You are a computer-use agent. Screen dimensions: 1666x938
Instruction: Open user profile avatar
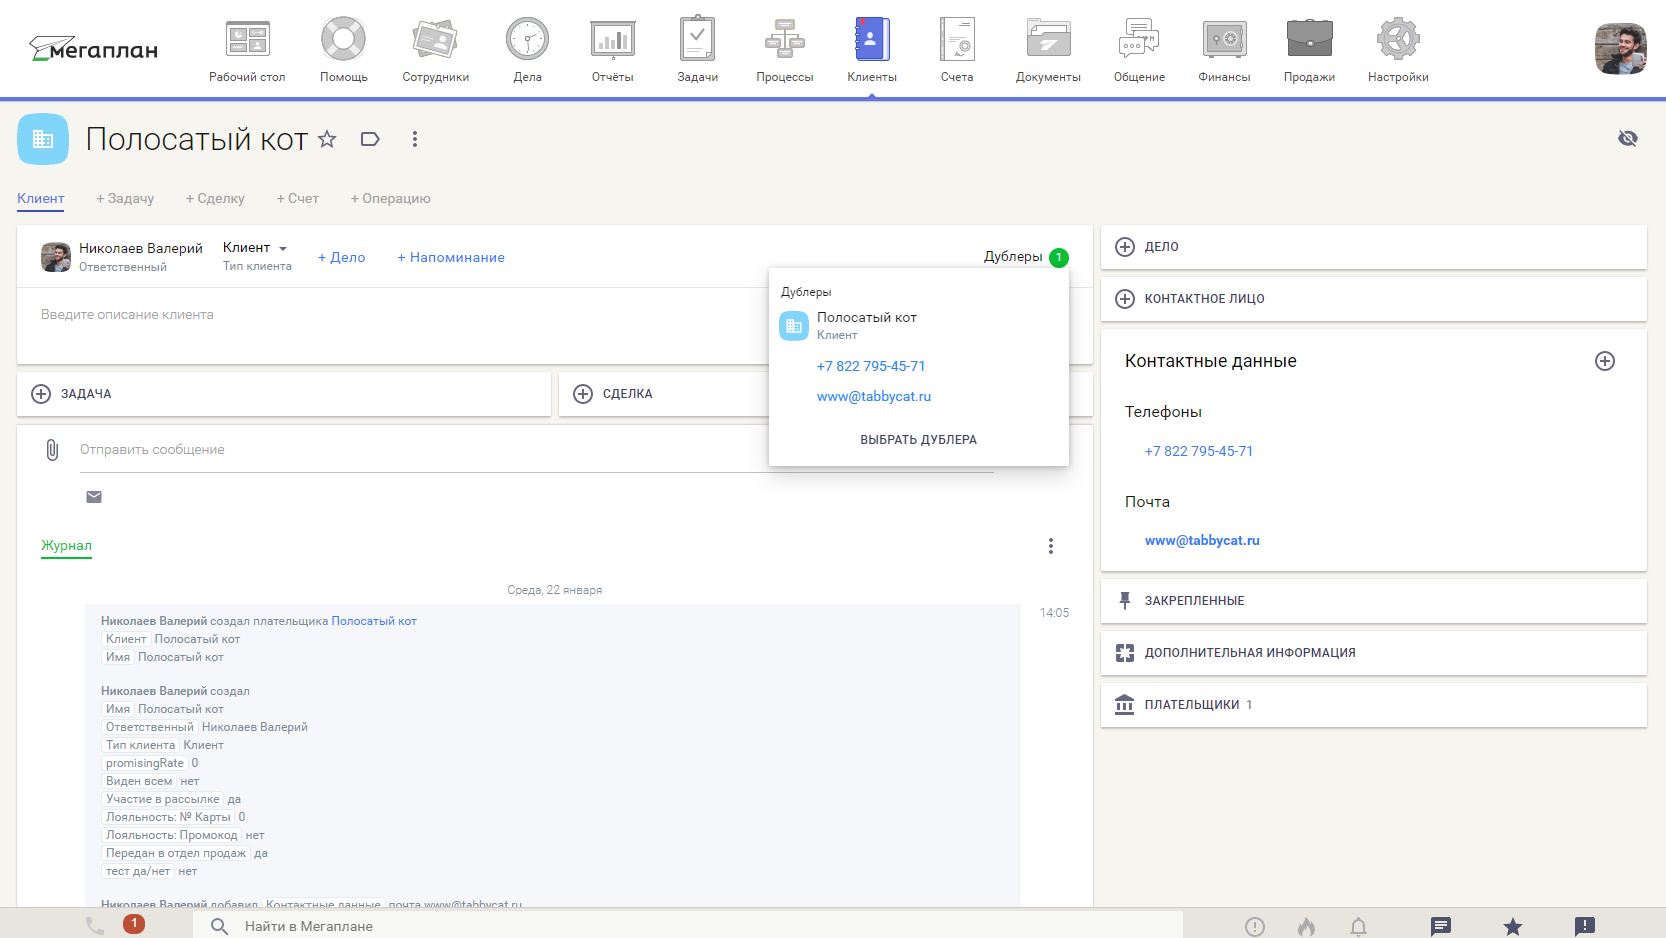[1620, 49]
